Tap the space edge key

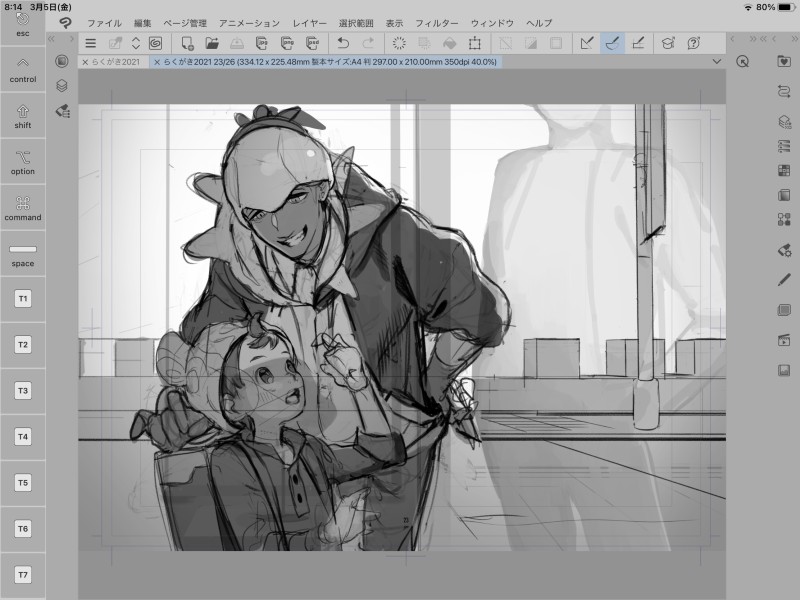(22, 254)
